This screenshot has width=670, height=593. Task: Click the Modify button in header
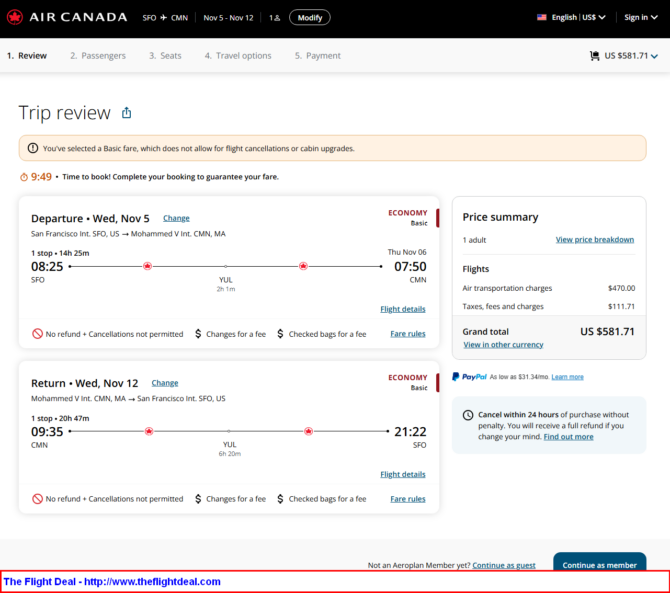click(310, 18)
